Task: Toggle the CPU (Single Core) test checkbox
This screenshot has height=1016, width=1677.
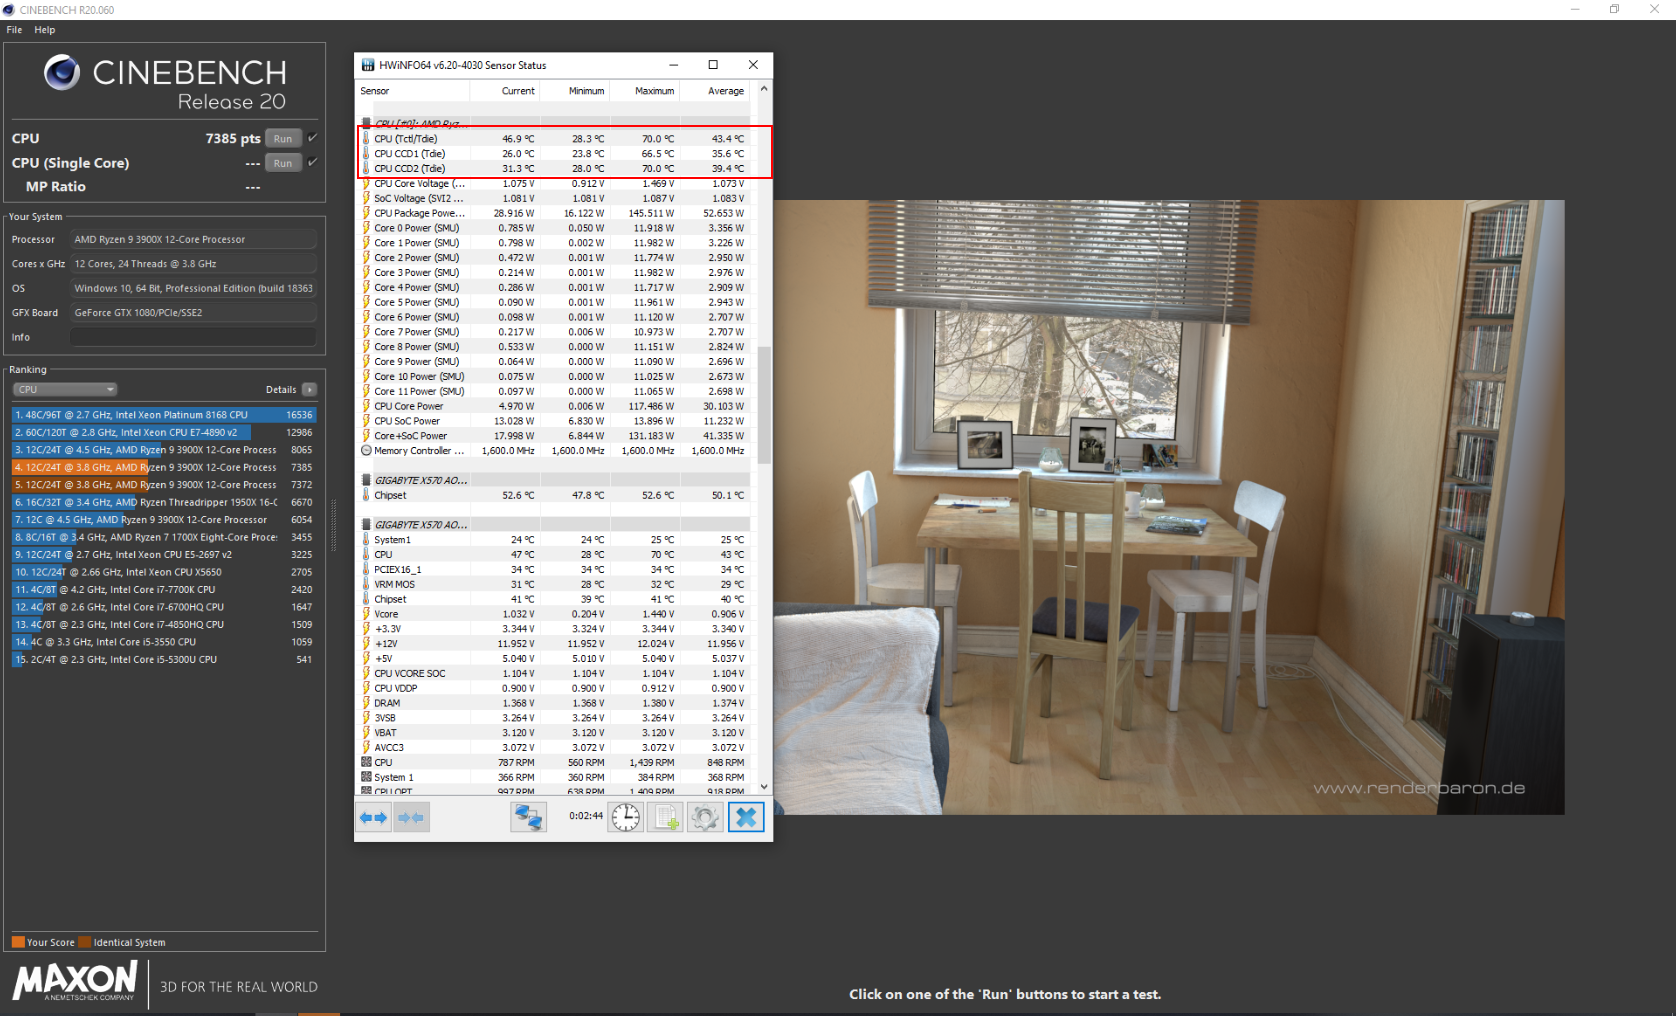Action: [x=312, y=162]
